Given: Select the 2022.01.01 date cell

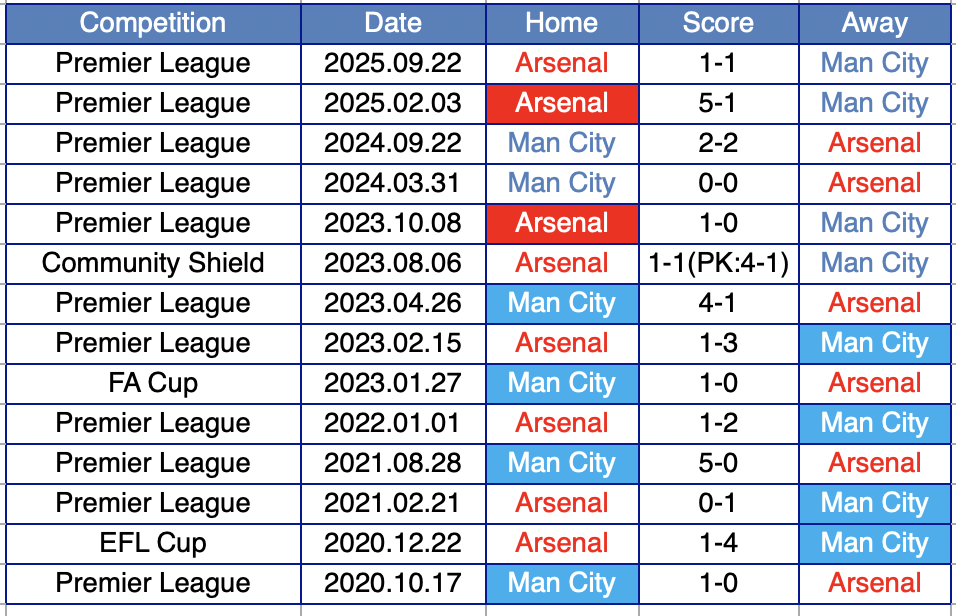Looking at the screenshot, I should (392, 423).
